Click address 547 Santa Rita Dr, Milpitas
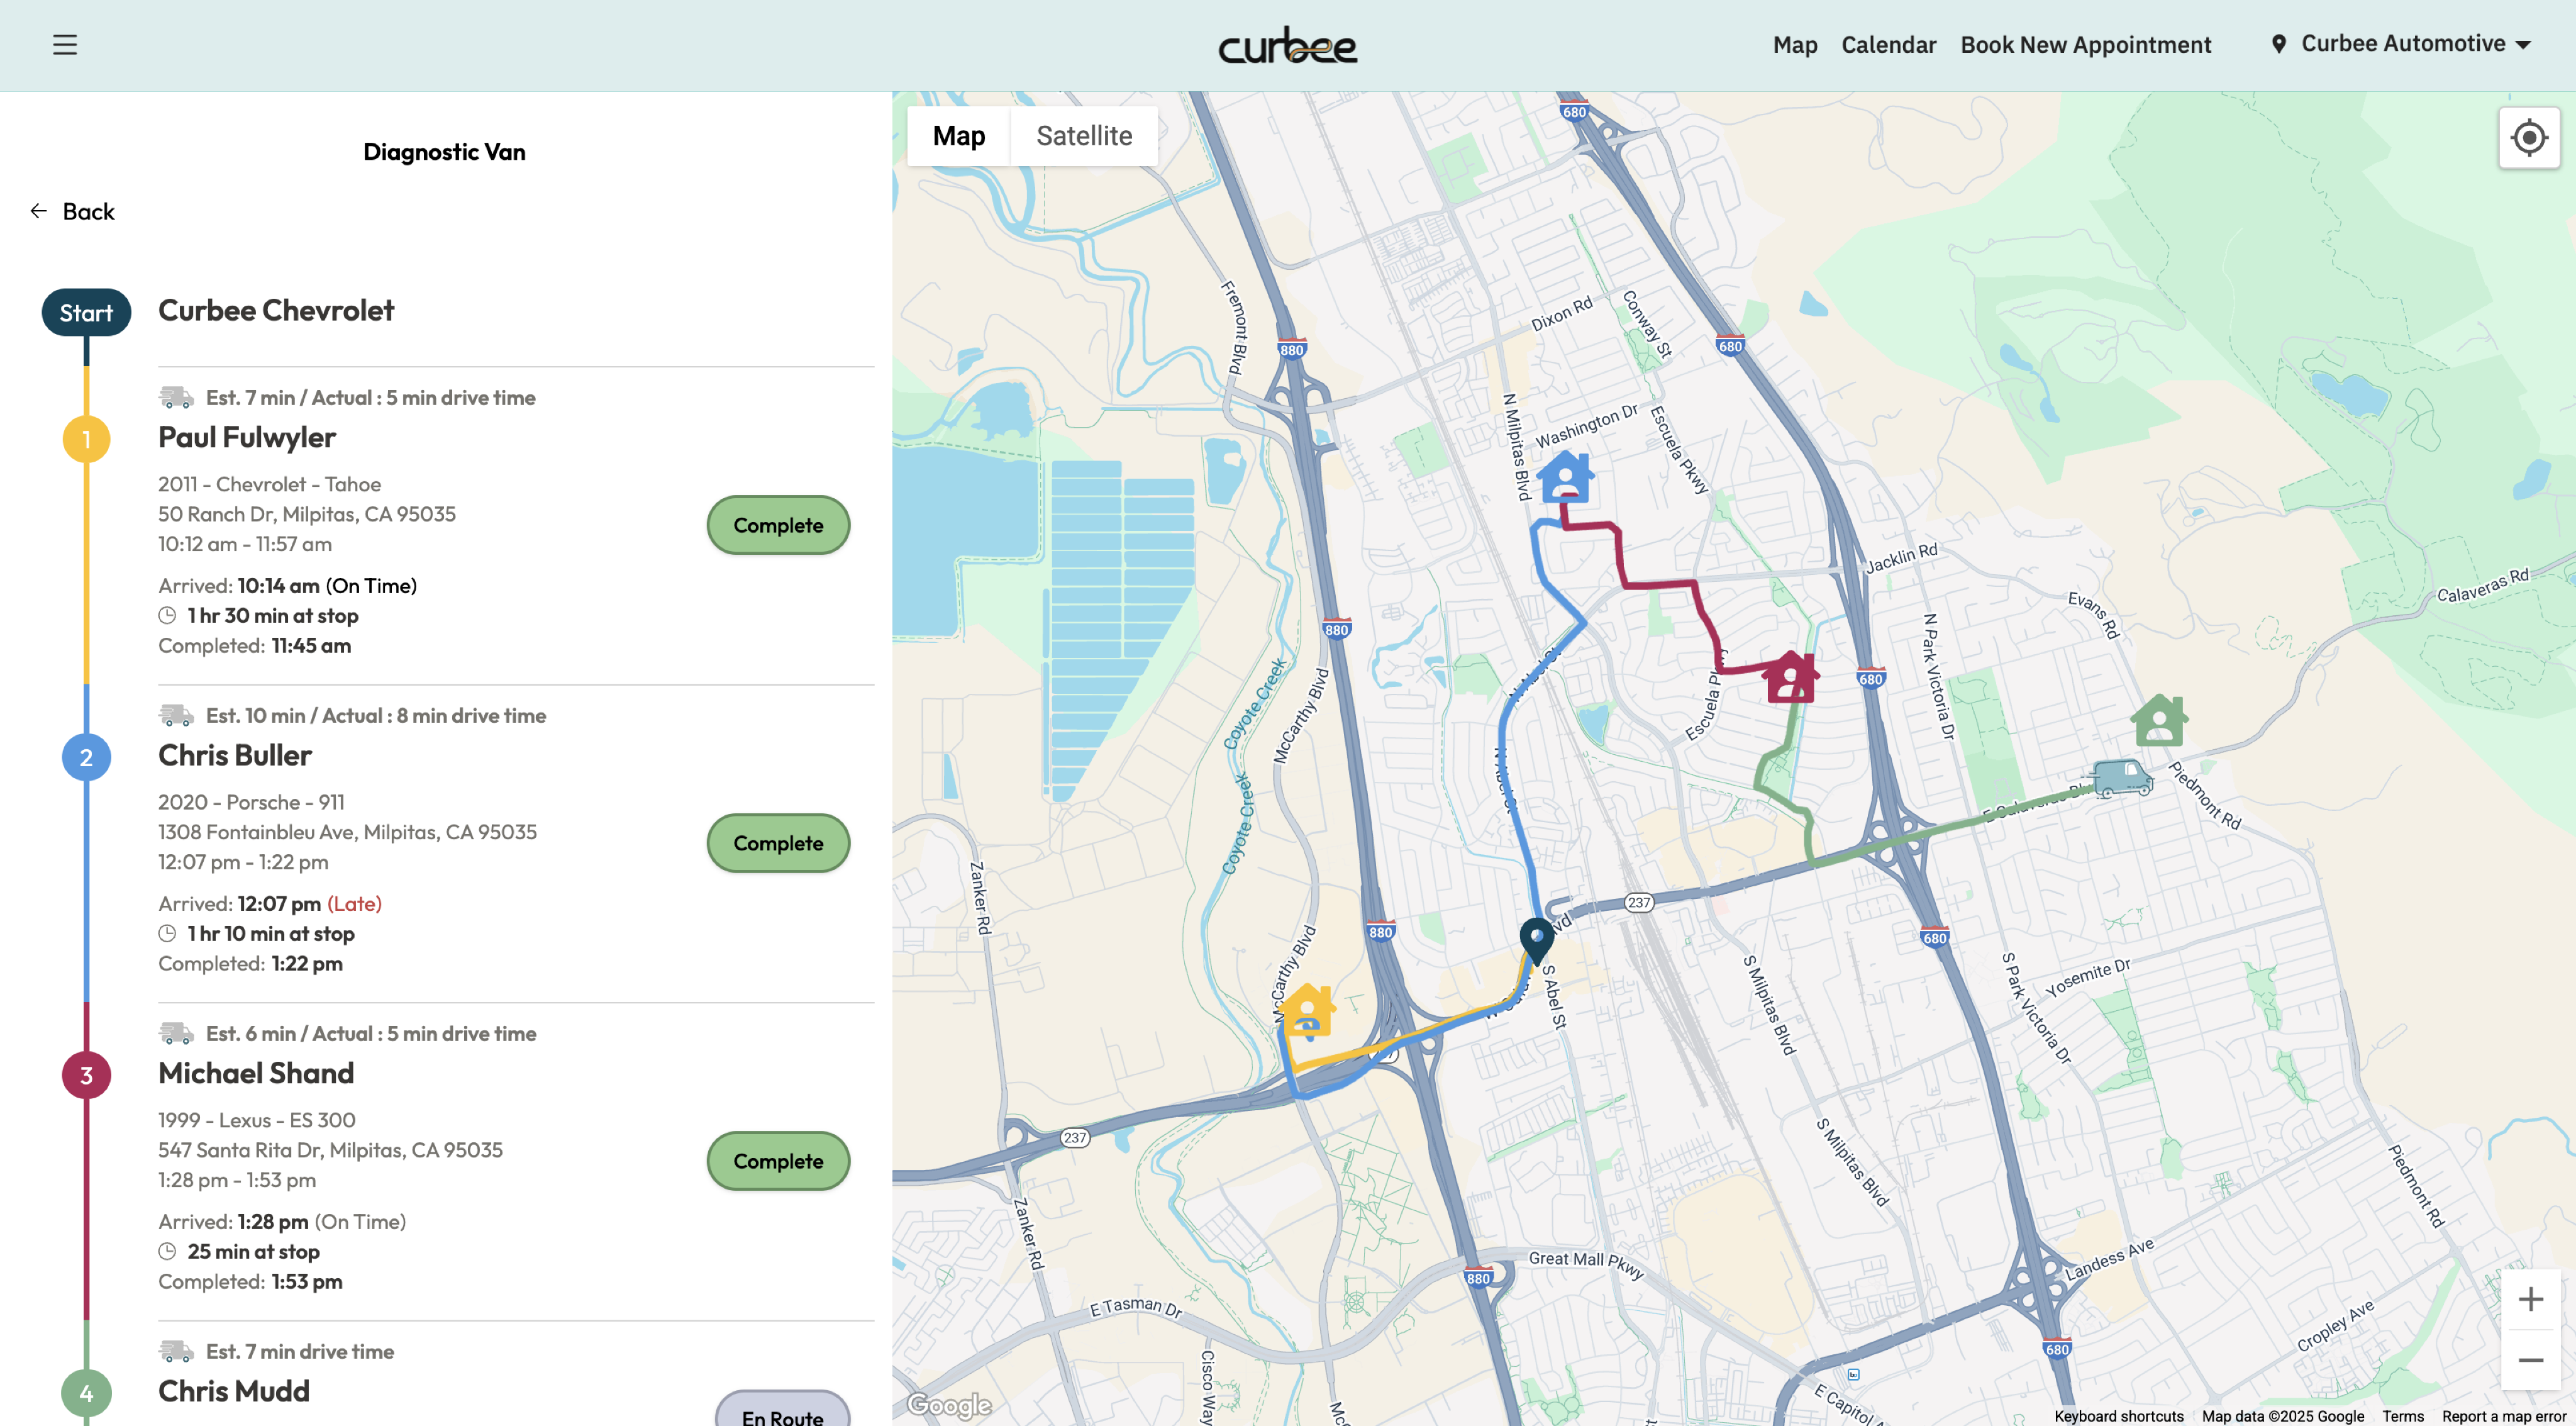The width and height of the screenshot is (2576, 1426). (x=330, y=1150)
